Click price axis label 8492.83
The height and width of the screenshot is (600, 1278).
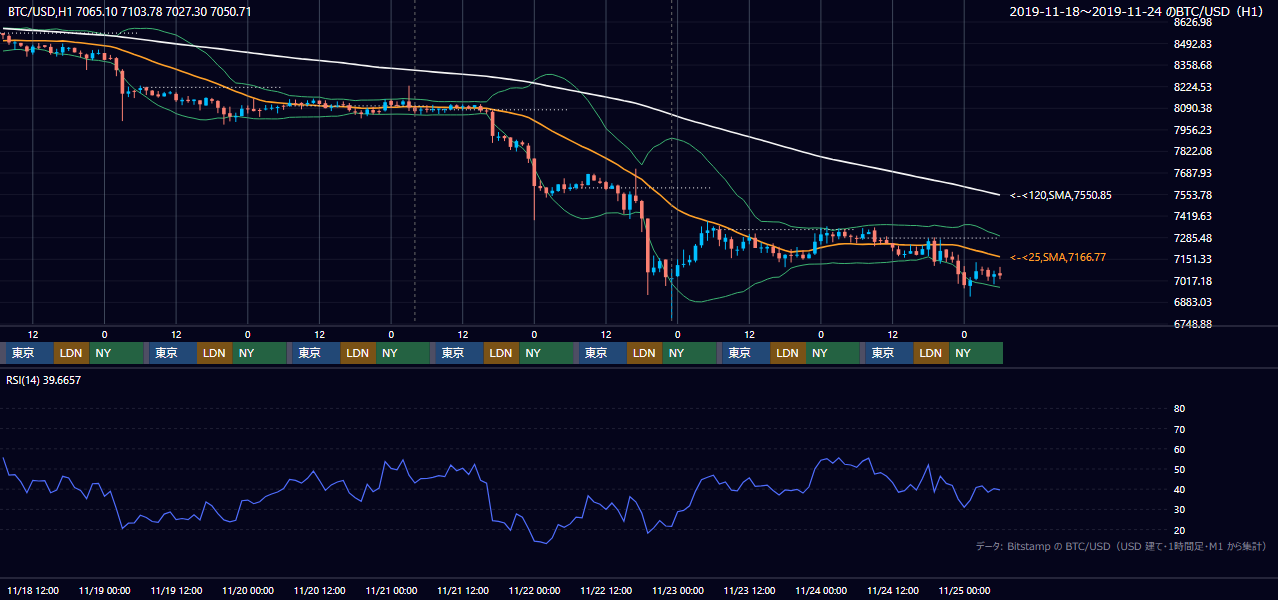(1193, 44)
